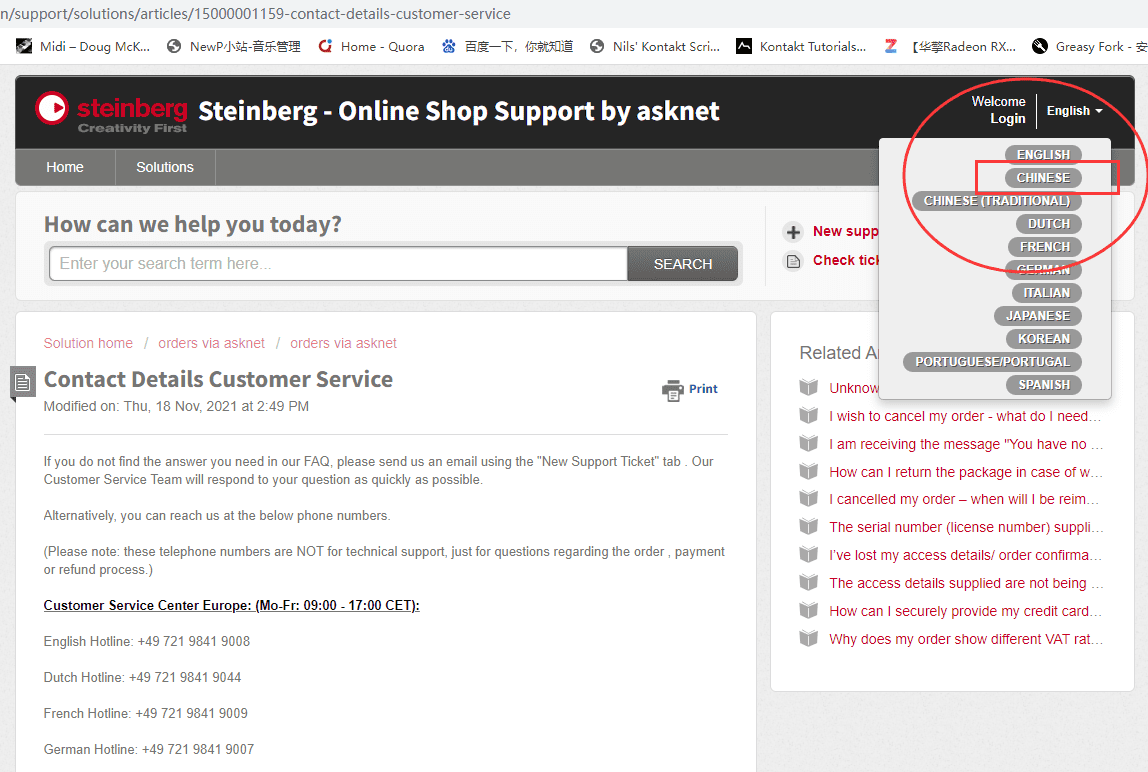This screenshot has height=772, width=1148.
Task: Click the 'German Hotline: +49 721 9841 9007' text
Action: 149,749
